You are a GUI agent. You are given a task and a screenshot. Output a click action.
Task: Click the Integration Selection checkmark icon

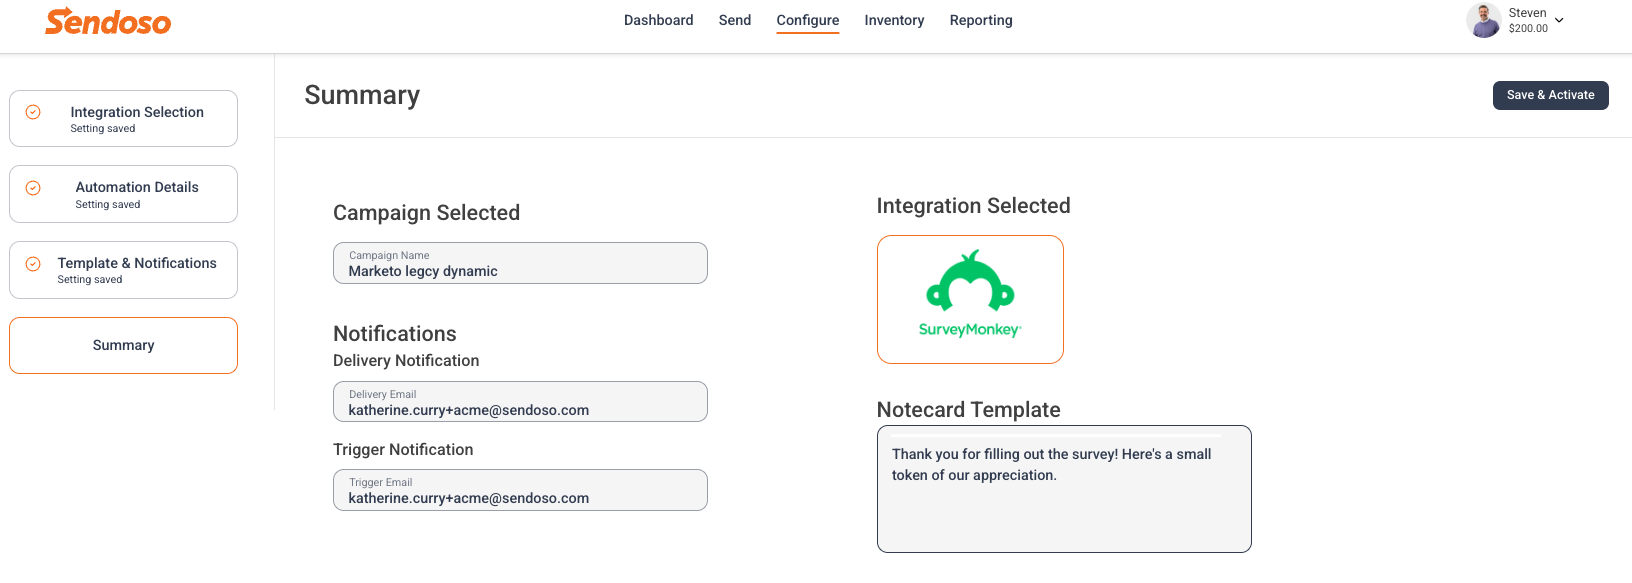[x=33, y=112]
